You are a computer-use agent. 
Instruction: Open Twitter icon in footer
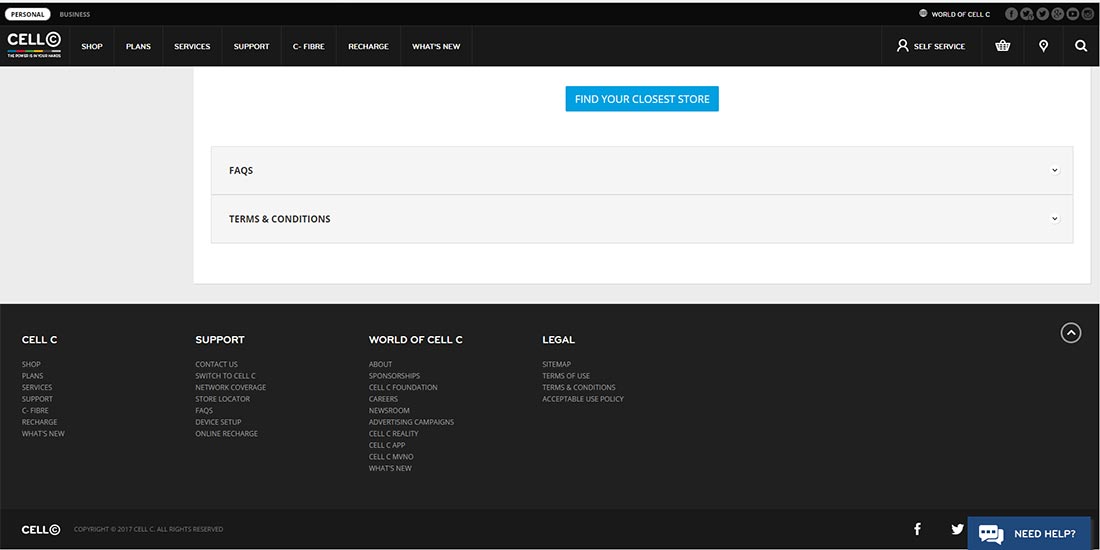[x=957, y=529]
